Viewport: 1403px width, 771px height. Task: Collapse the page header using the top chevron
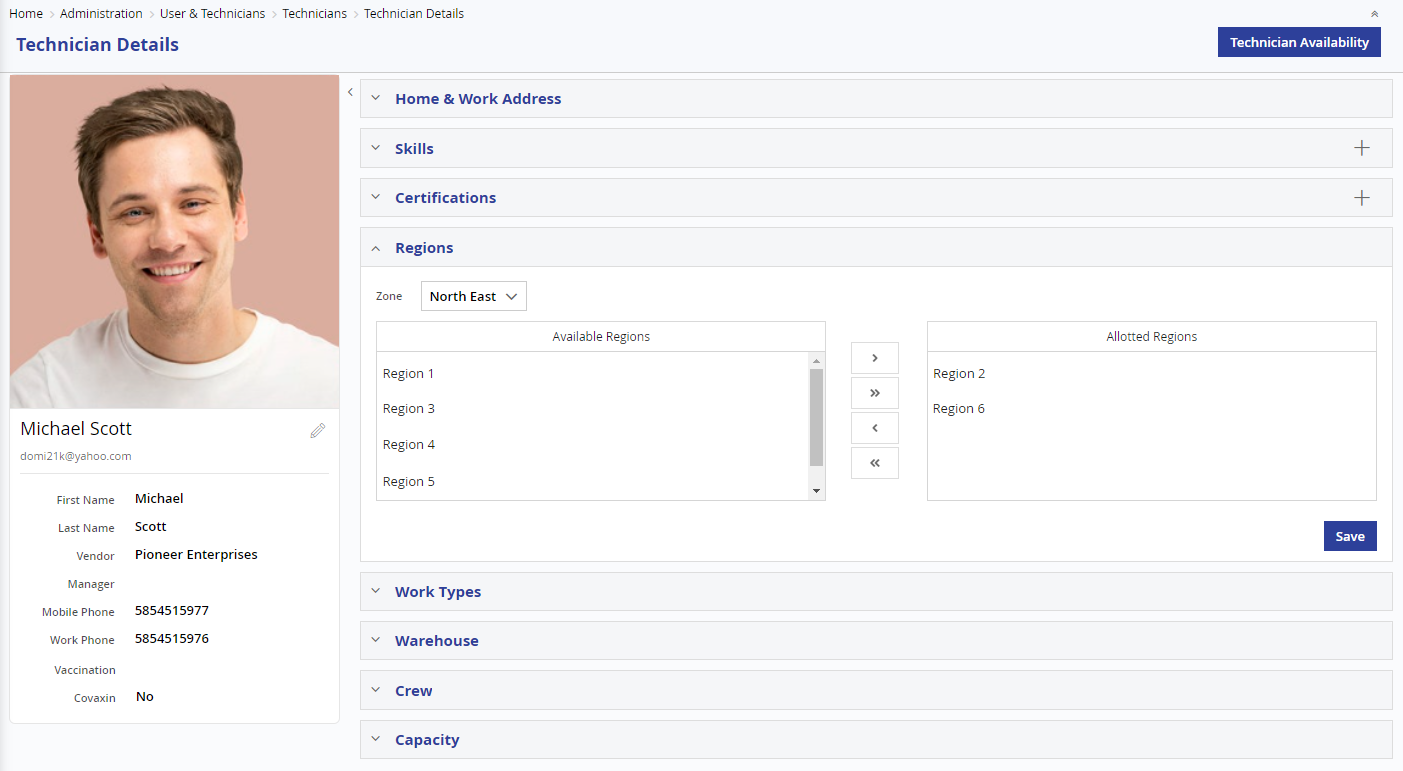coord(1374,13)
